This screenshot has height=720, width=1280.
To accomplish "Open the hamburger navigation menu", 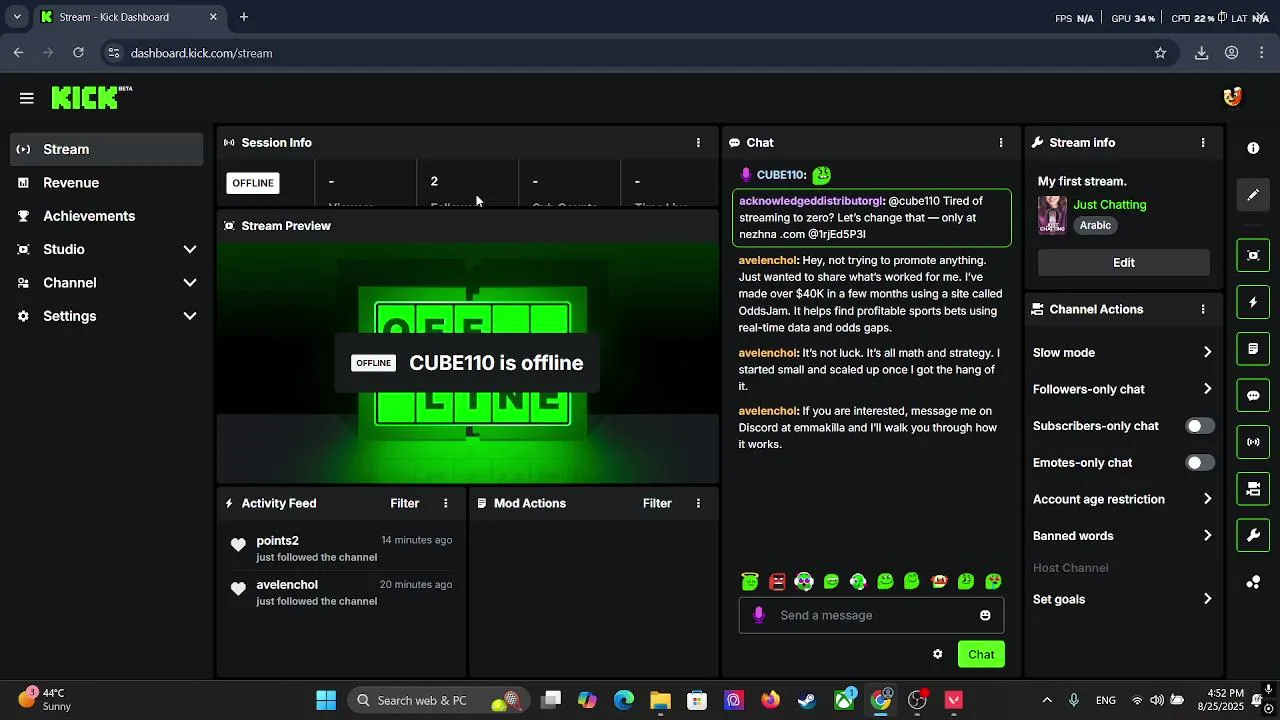I will coord(27,98).
